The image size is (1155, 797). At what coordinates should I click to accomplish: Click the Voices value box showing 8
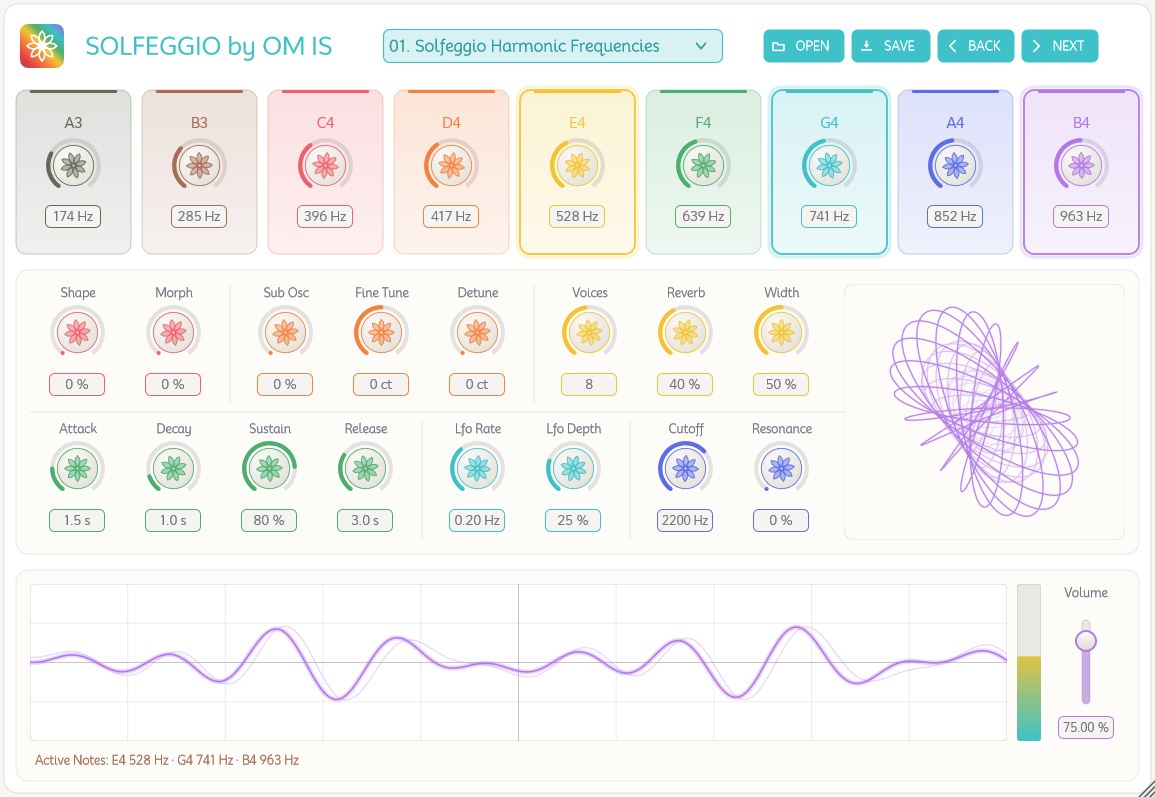point(589,385)
